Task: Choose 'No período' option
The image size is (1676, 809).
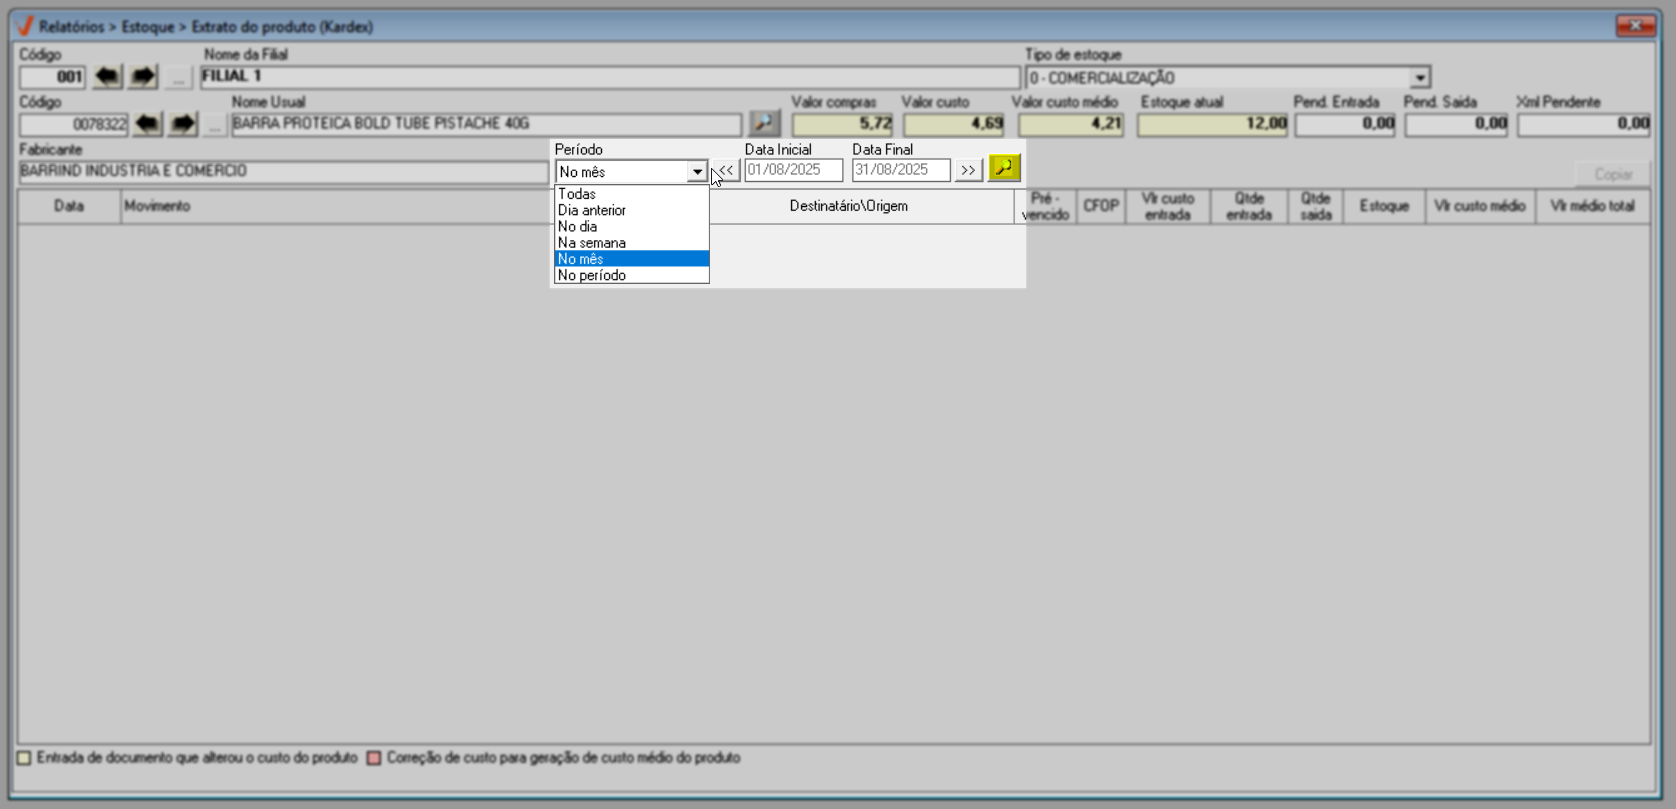Action: 592,275
